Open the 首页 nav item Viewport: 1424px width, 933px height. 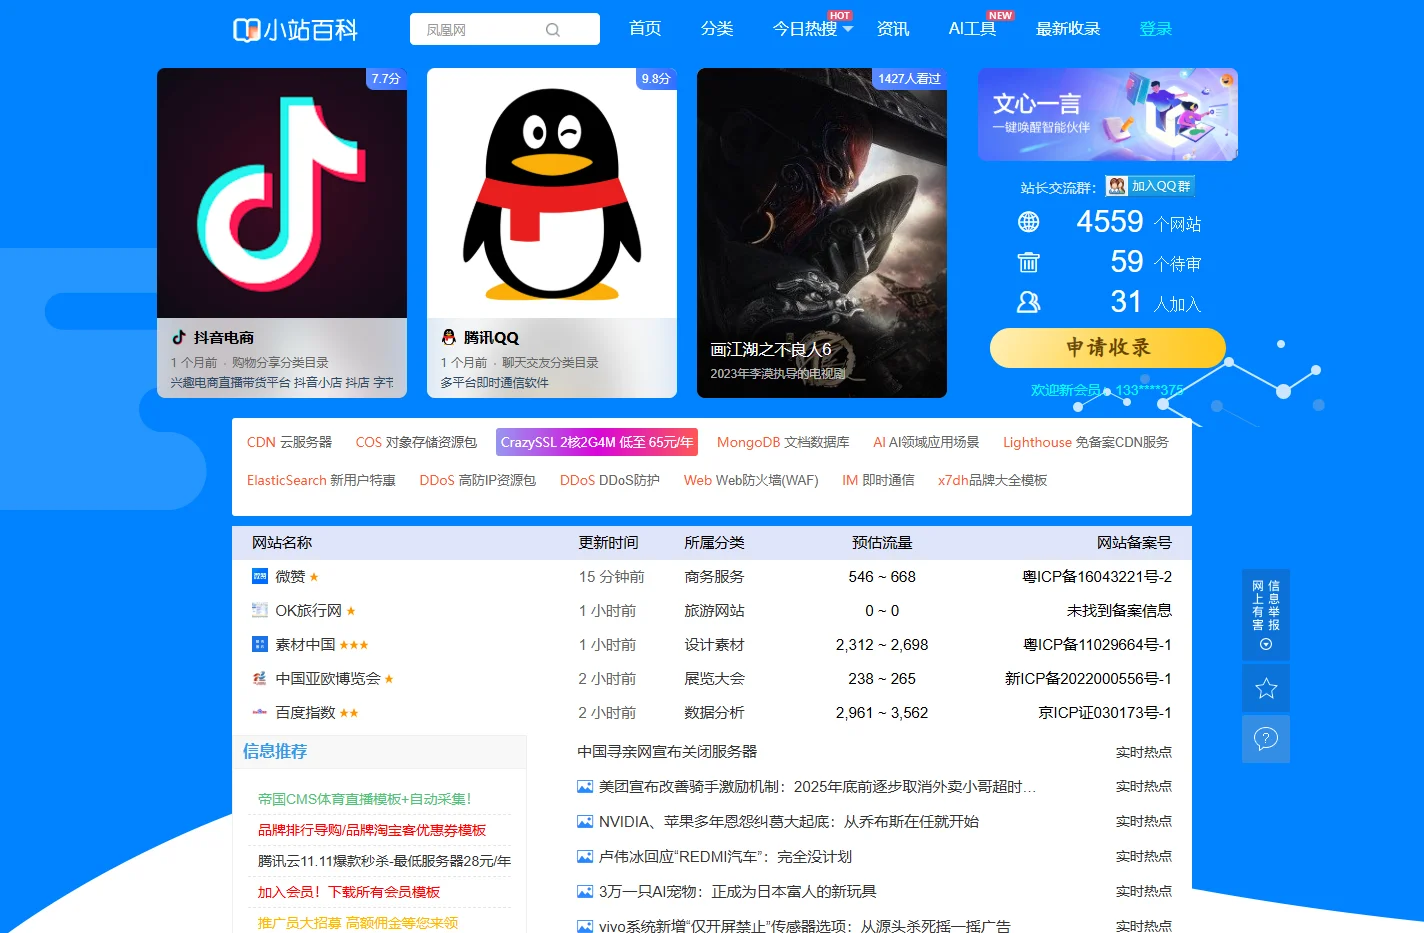click(645, 29)
